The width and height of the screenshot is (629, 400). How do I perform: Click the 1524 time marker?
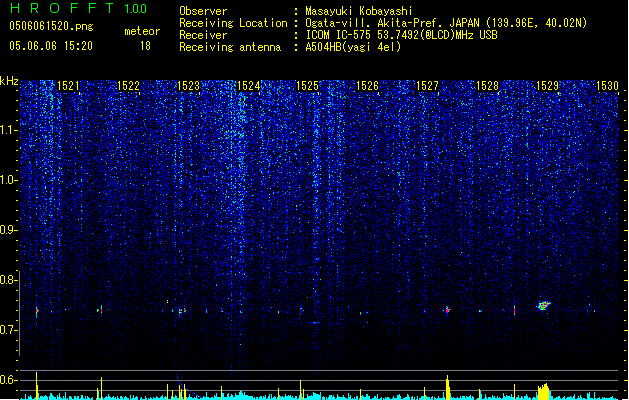(248, 86)
